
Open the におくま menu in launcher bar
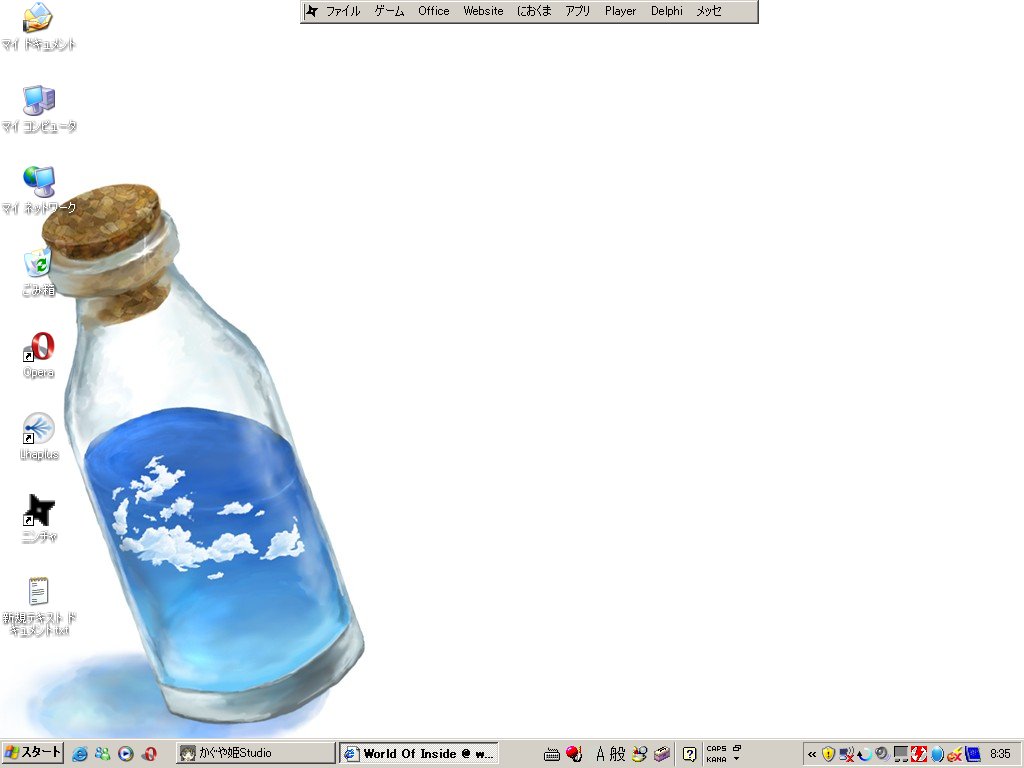coord(534,11)
